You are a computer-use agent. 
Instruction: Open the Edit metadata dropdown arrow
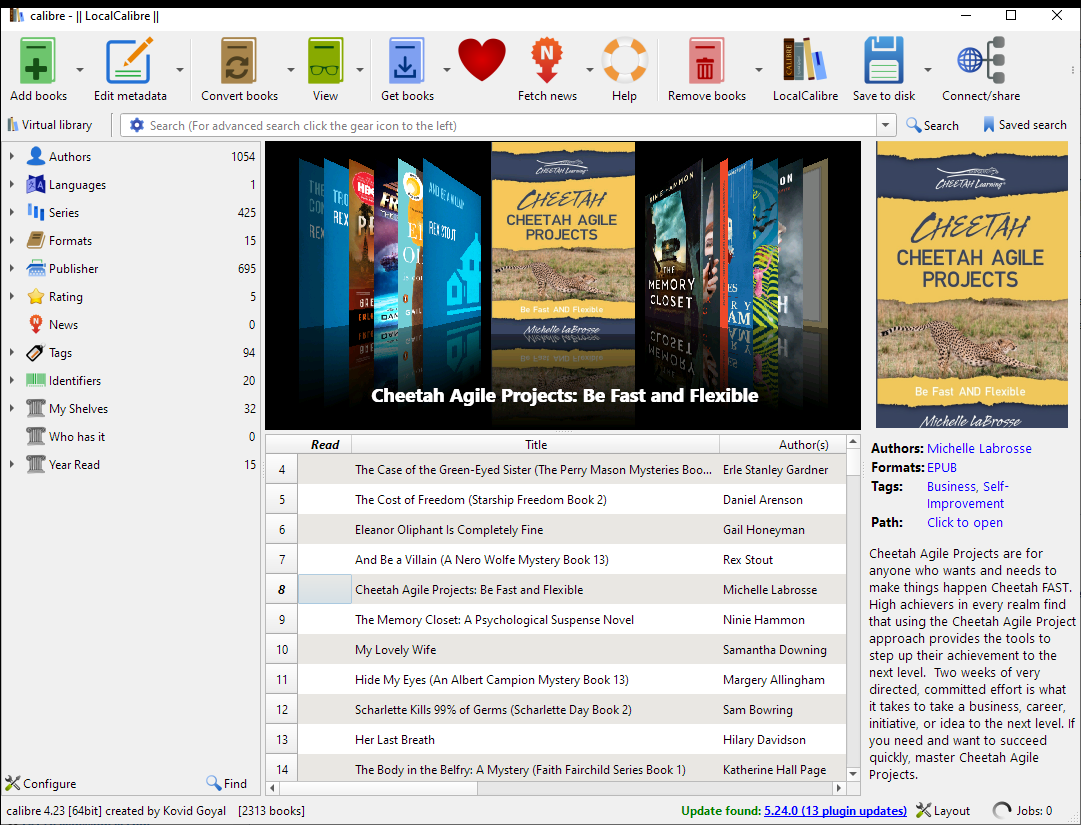[180, 70]
